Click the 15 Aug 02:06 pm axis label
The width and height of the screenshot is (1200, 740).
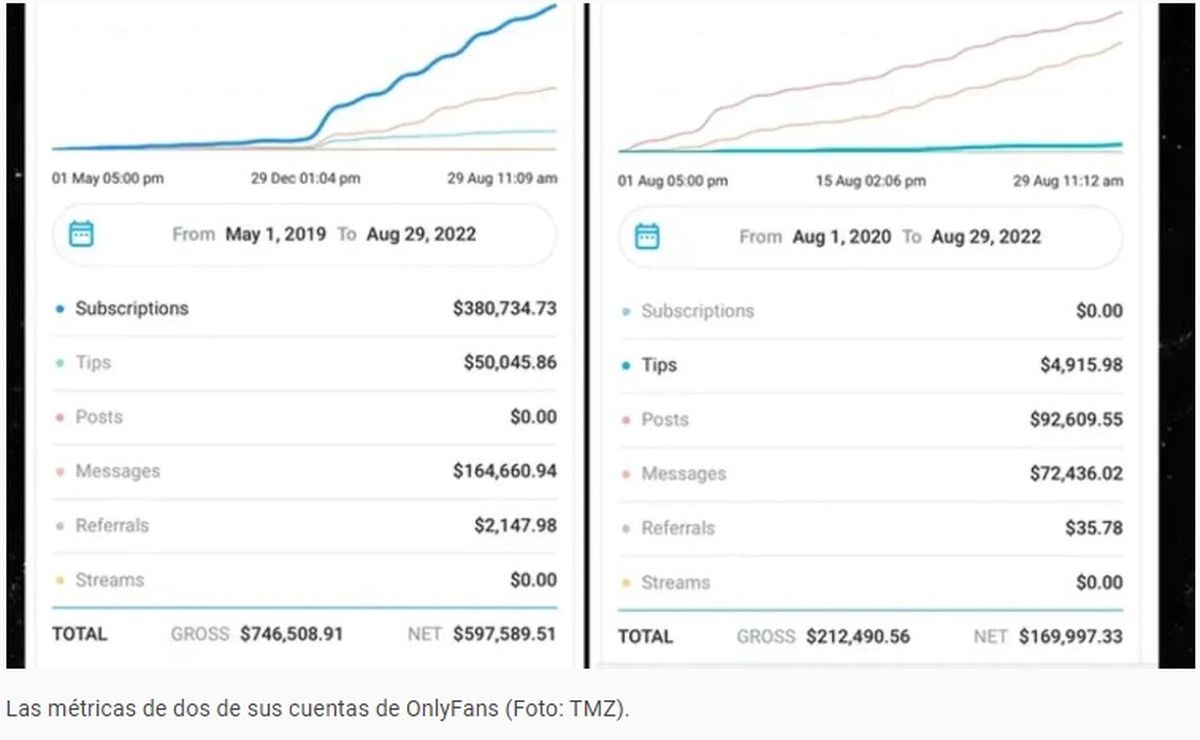pyautogui.click(x=870, y=181)
